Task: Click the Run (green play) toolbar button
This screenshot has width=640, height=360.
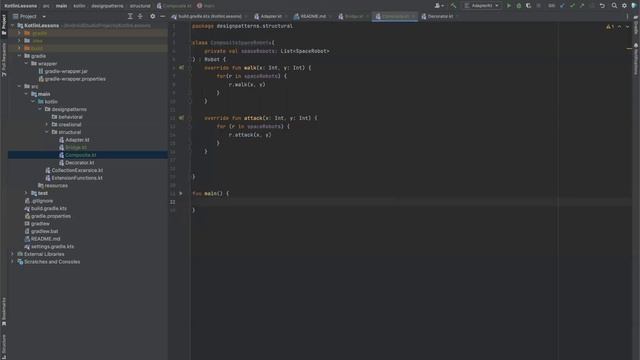Action: [509, 6]
